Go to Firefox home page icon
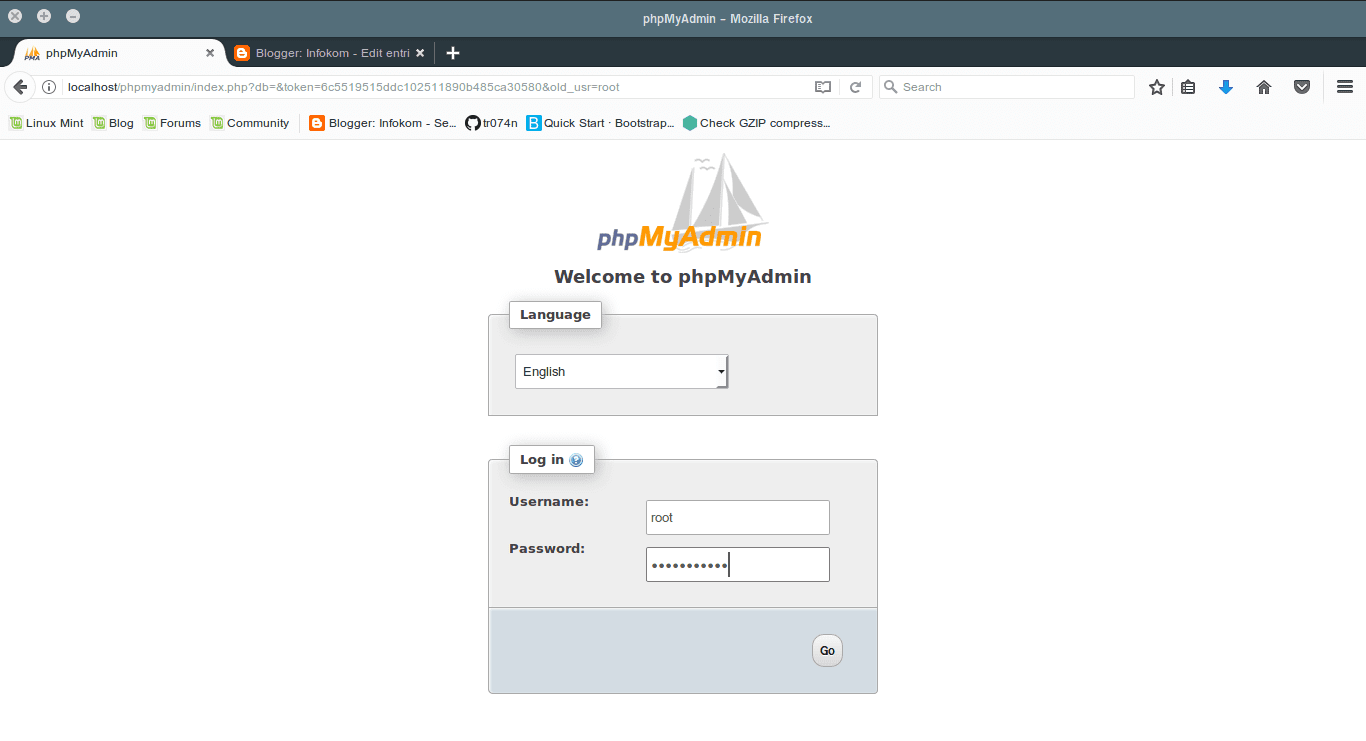Viewport: 1366px width, 741px height. [1264, 87]
